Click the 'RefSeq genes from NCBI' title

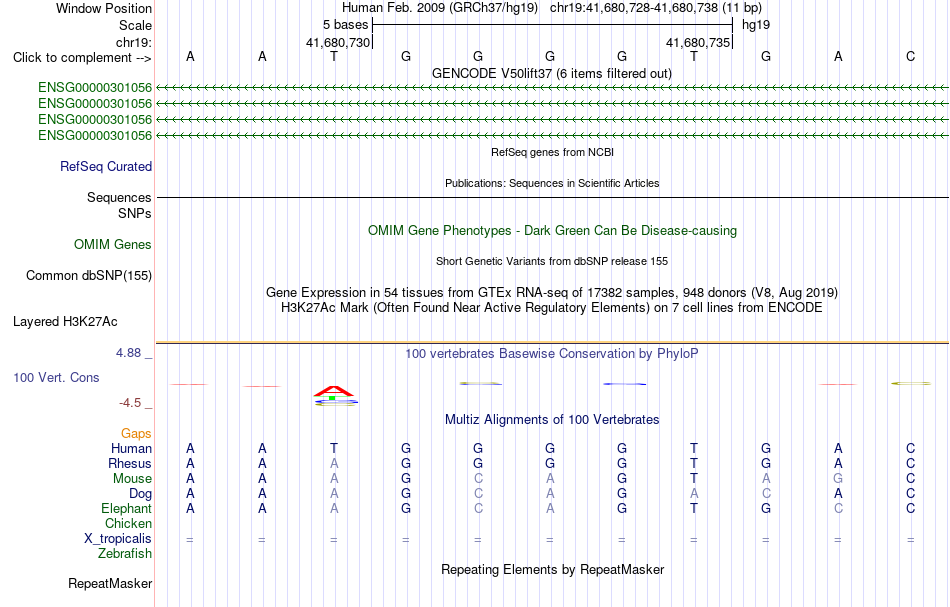tap(552, 152)
